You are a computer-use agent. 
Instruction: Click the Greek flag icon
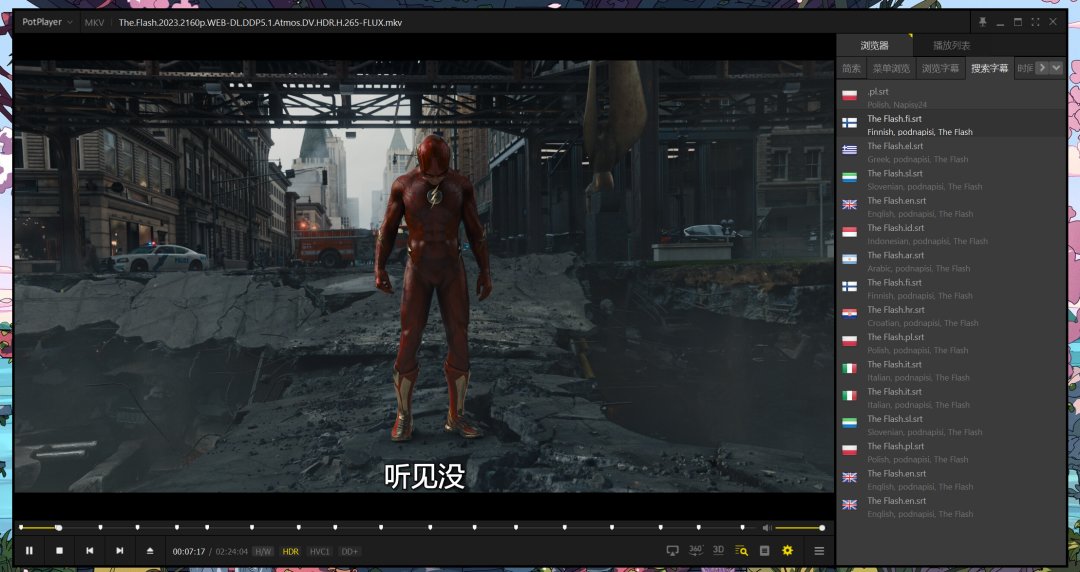point(849,150)
